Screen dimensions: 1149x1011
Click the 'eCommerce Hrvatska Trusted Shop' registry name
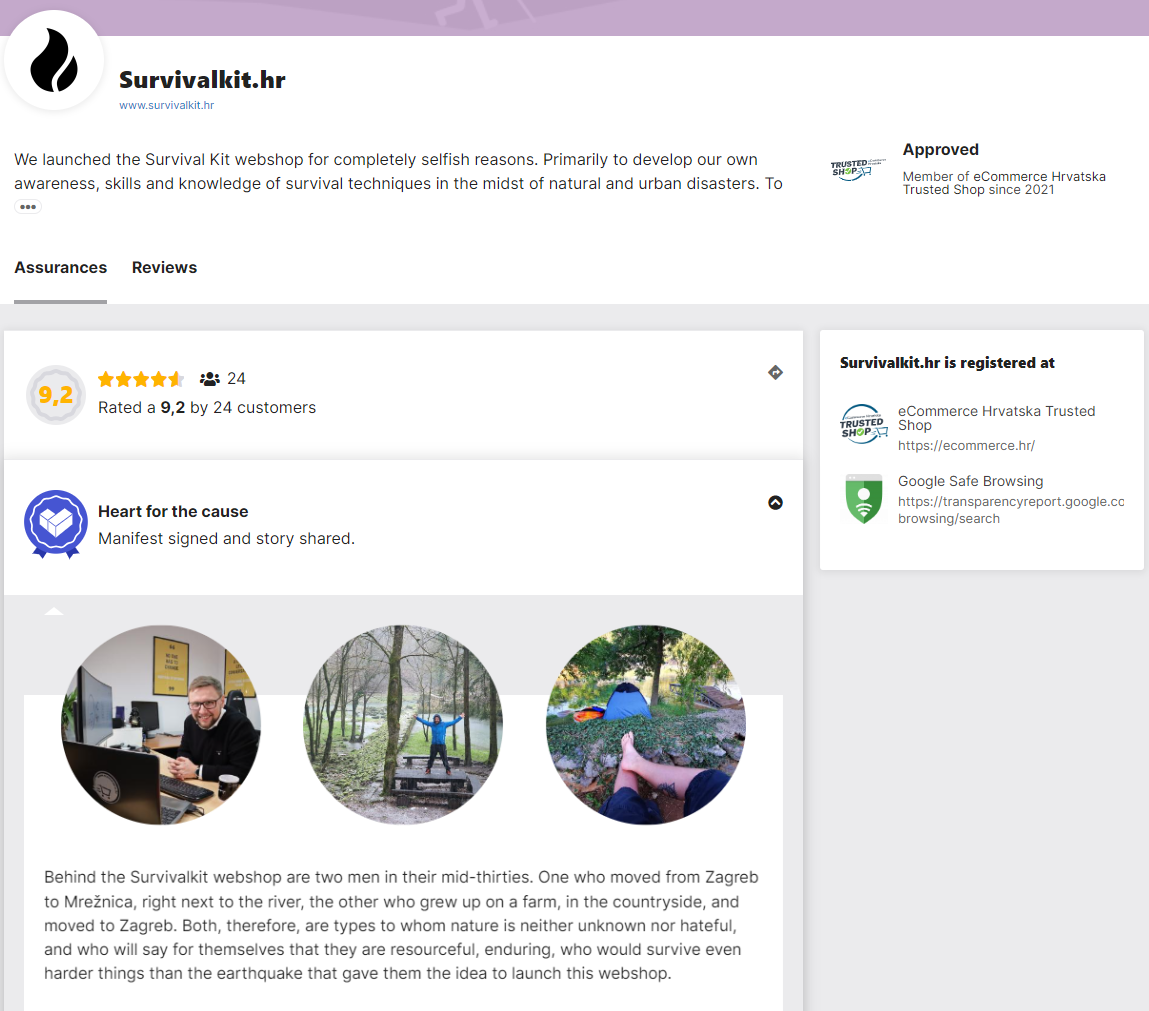(x=997, y=418)
